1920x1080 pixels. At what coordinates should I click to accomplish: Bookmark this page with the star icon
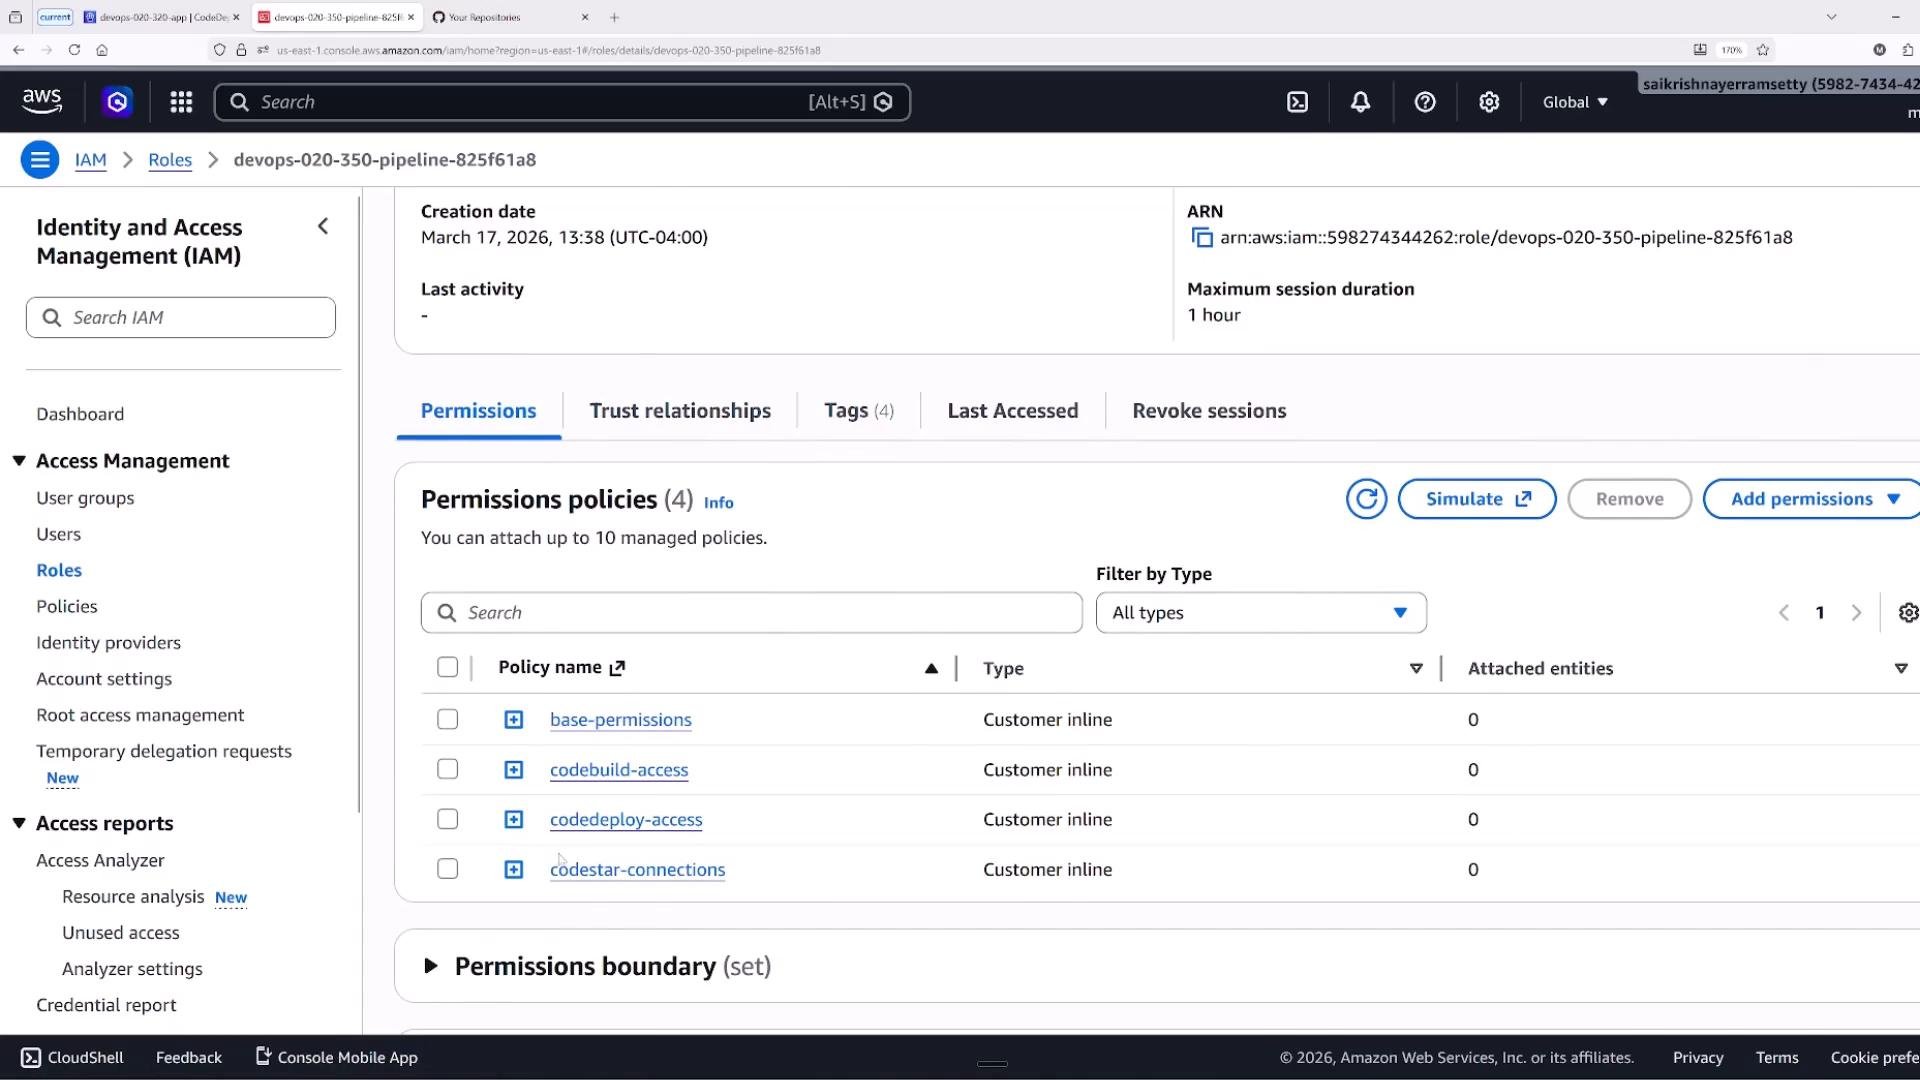[1763, 50]
